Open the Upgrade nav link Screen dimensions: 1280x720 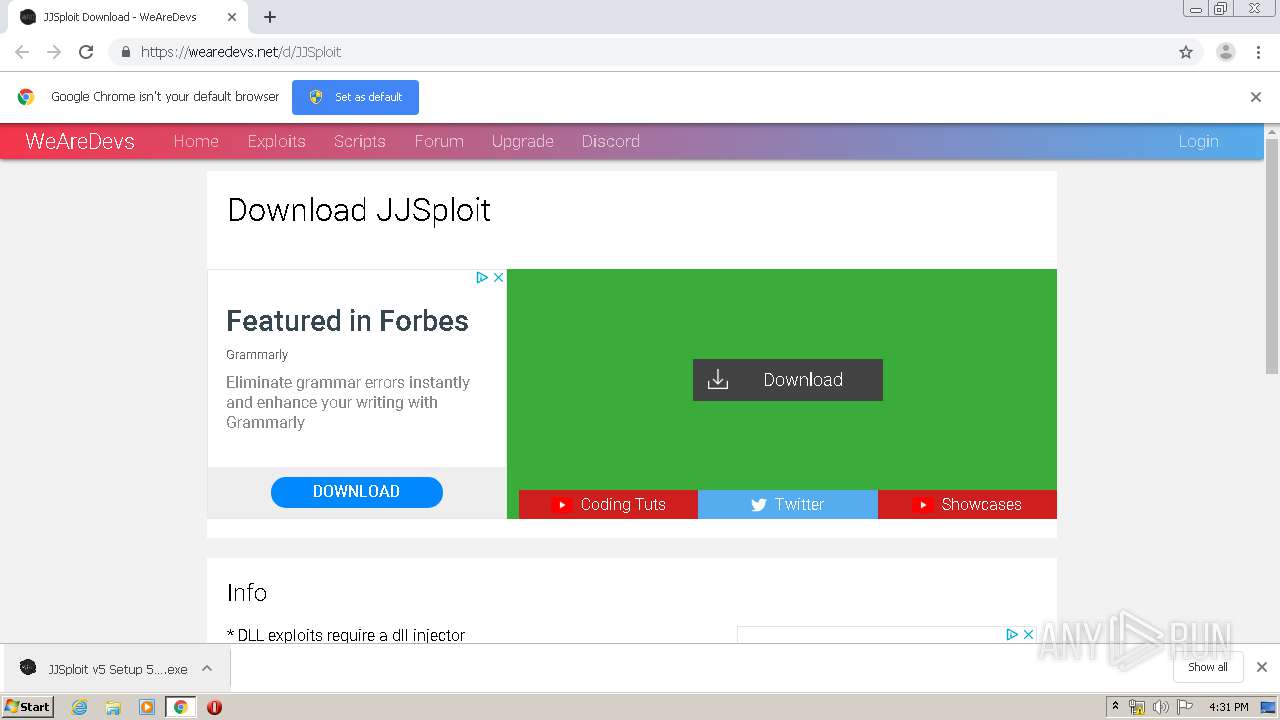point(523,141)
